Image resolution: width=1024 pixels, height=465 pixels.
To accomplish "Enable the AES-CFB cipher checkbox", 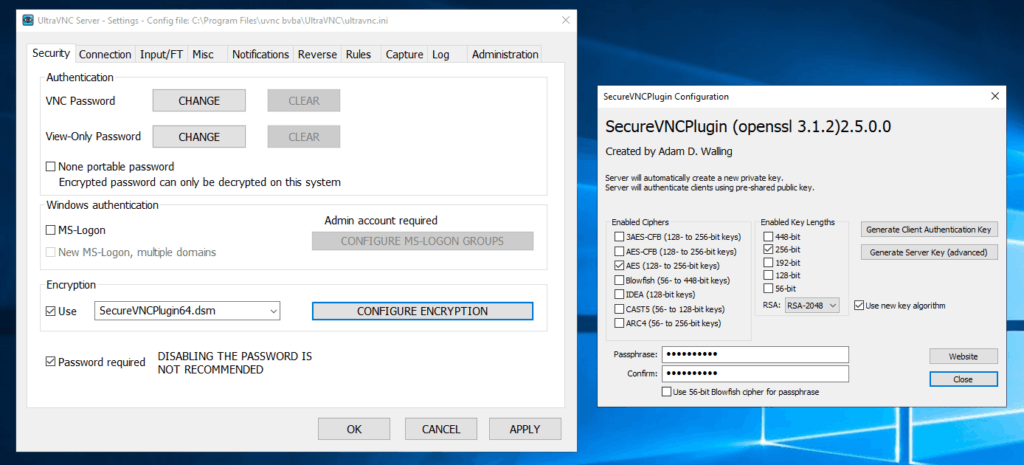I will coord(619,251).
